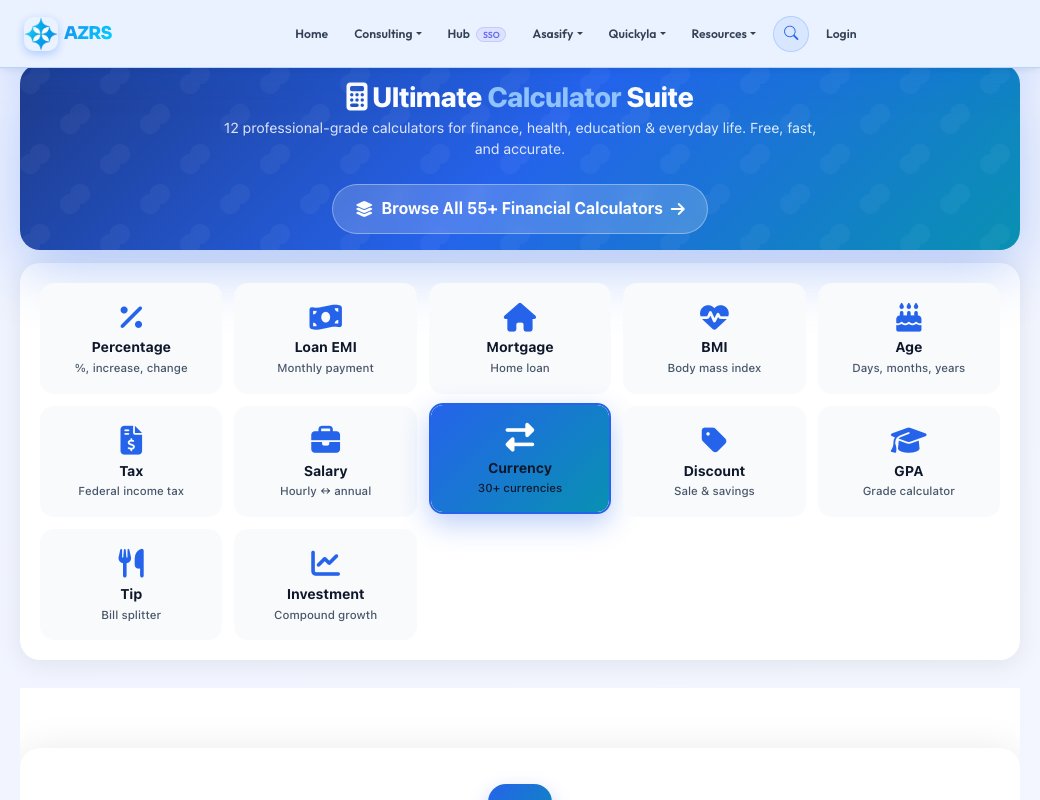Screen dimensions: 1040x800
Task: Go to the Home nav item
Action: [x=311, y=34]
